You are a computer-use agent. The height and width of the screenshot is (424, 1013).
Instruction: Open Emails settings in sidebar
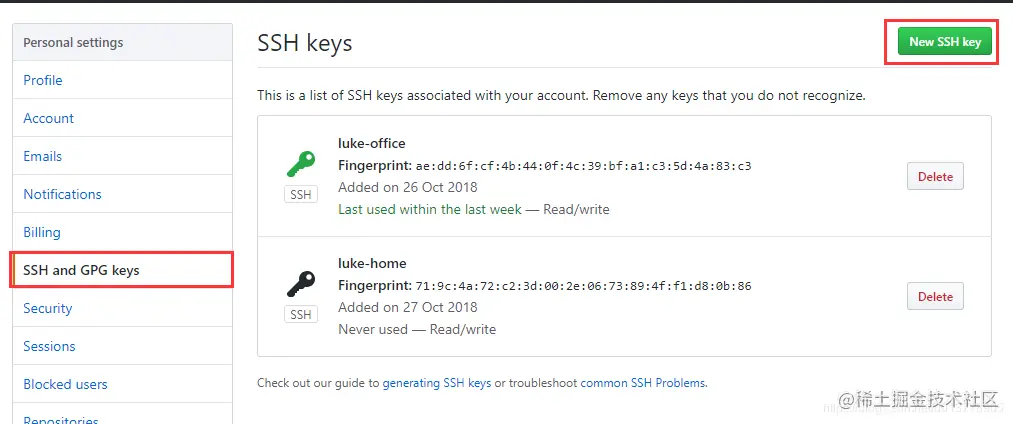coord(43,156)
